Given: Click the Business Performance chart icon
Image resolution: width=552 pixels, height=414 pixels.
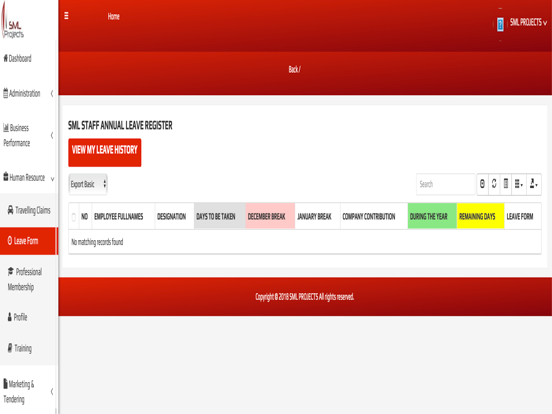Looking at the screenshot, I should (x=6, y=127).
